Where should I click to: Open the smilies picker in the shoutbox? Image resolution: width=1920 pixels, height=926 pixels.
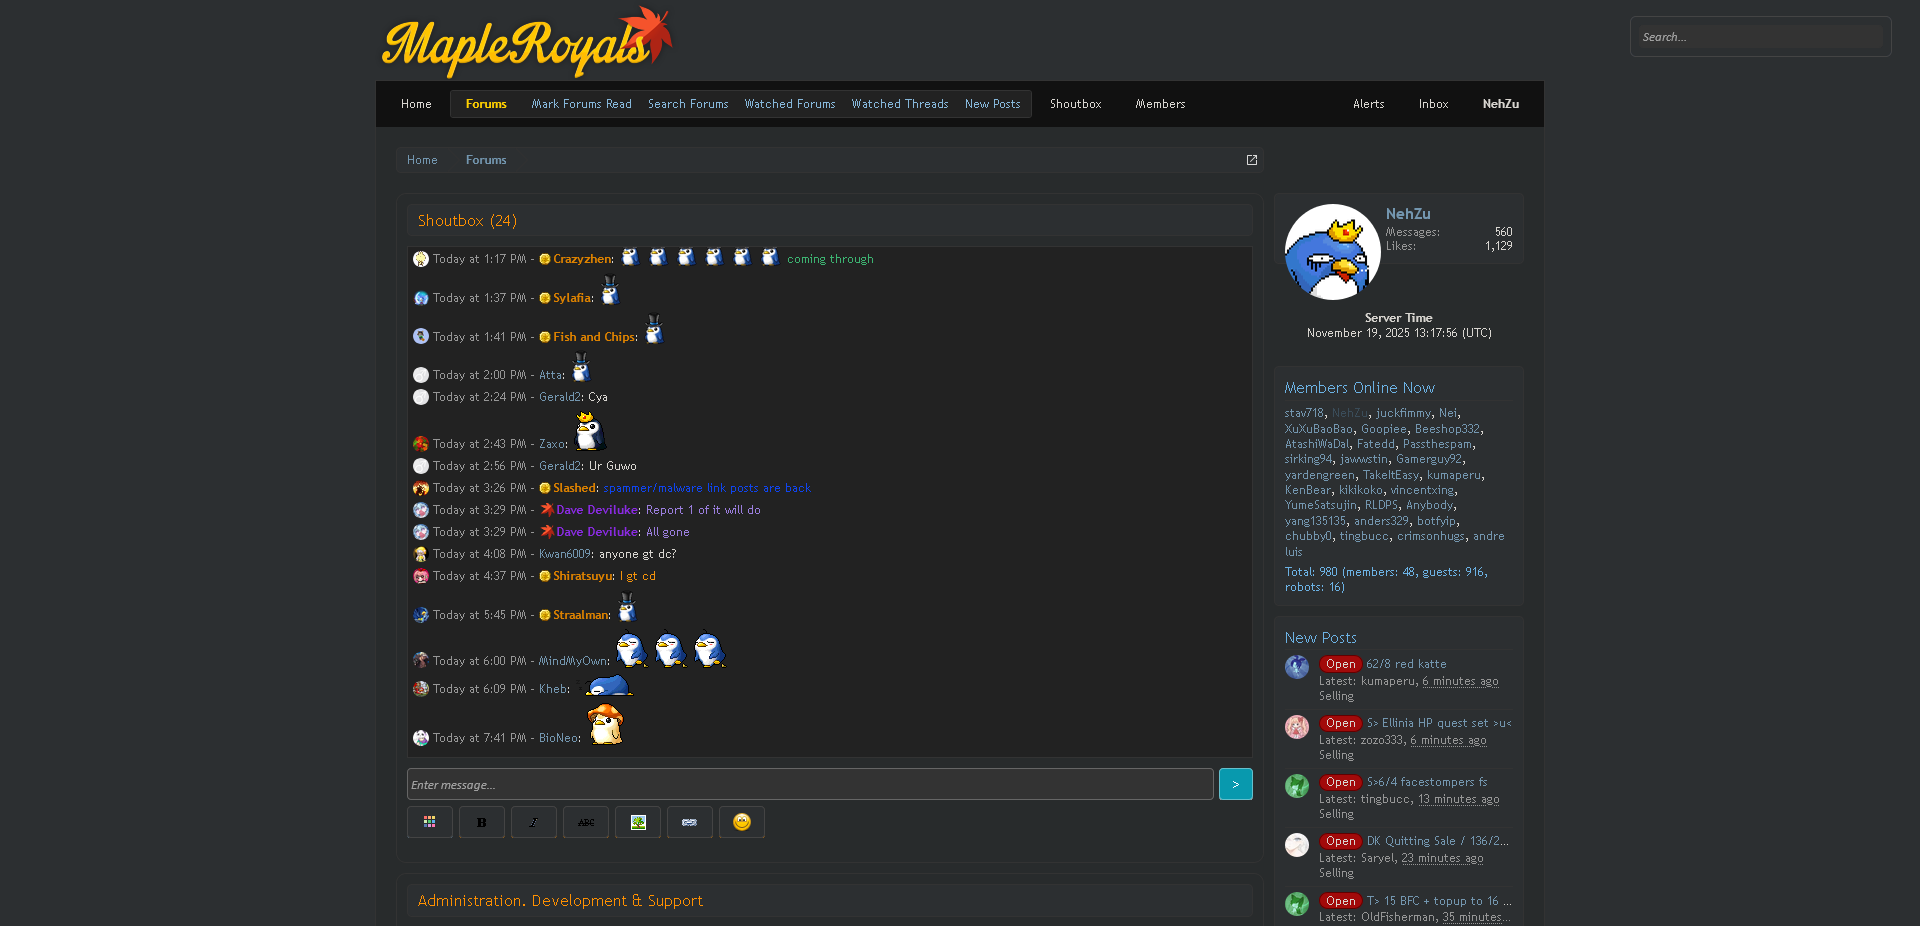click(x=741, y=822)
